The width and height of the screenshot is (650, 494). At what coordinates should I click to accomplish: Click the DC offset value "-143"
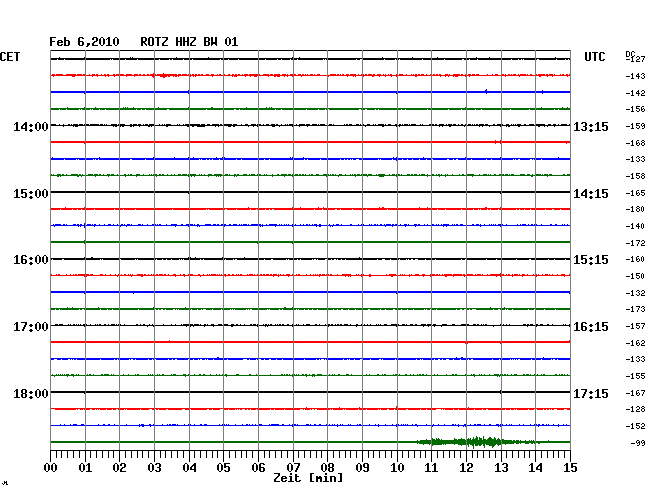coord(635,76)
